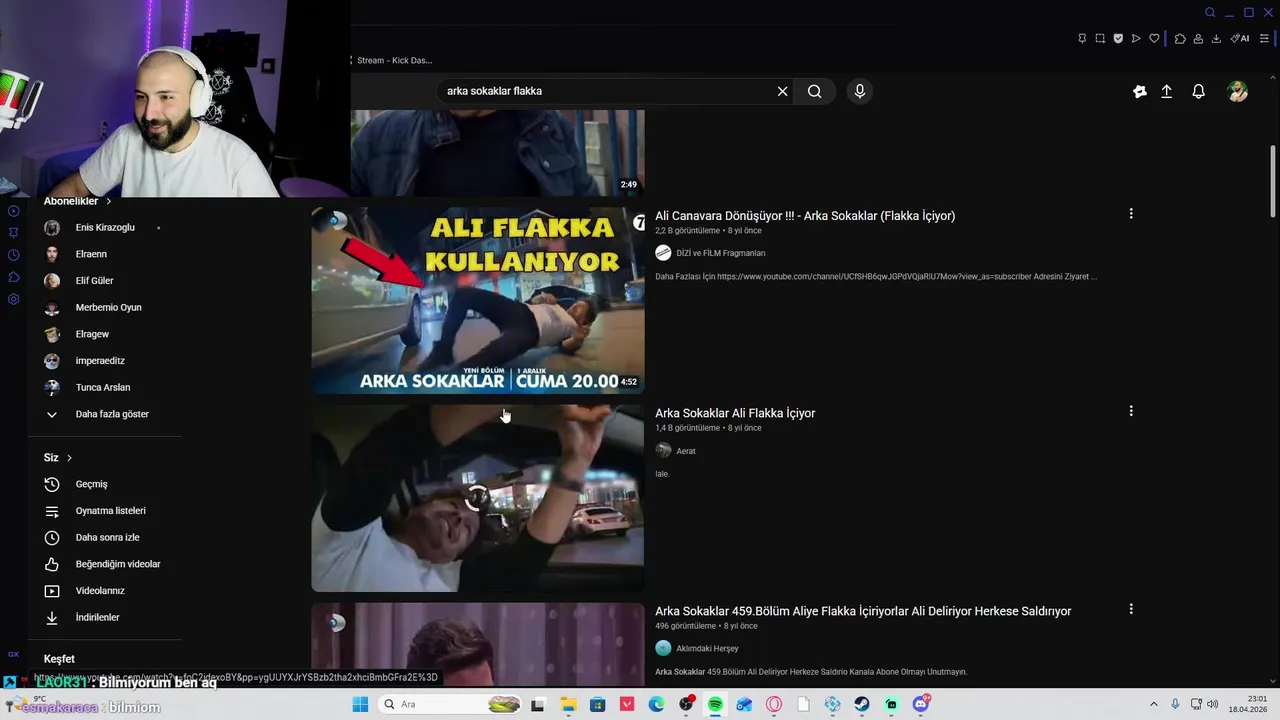This screenshot has height=720, width=1280.
Task: Play 'ALI FLAKKA KULLANIYOR' thumbnail video
Action: click(x=477, y=300)
